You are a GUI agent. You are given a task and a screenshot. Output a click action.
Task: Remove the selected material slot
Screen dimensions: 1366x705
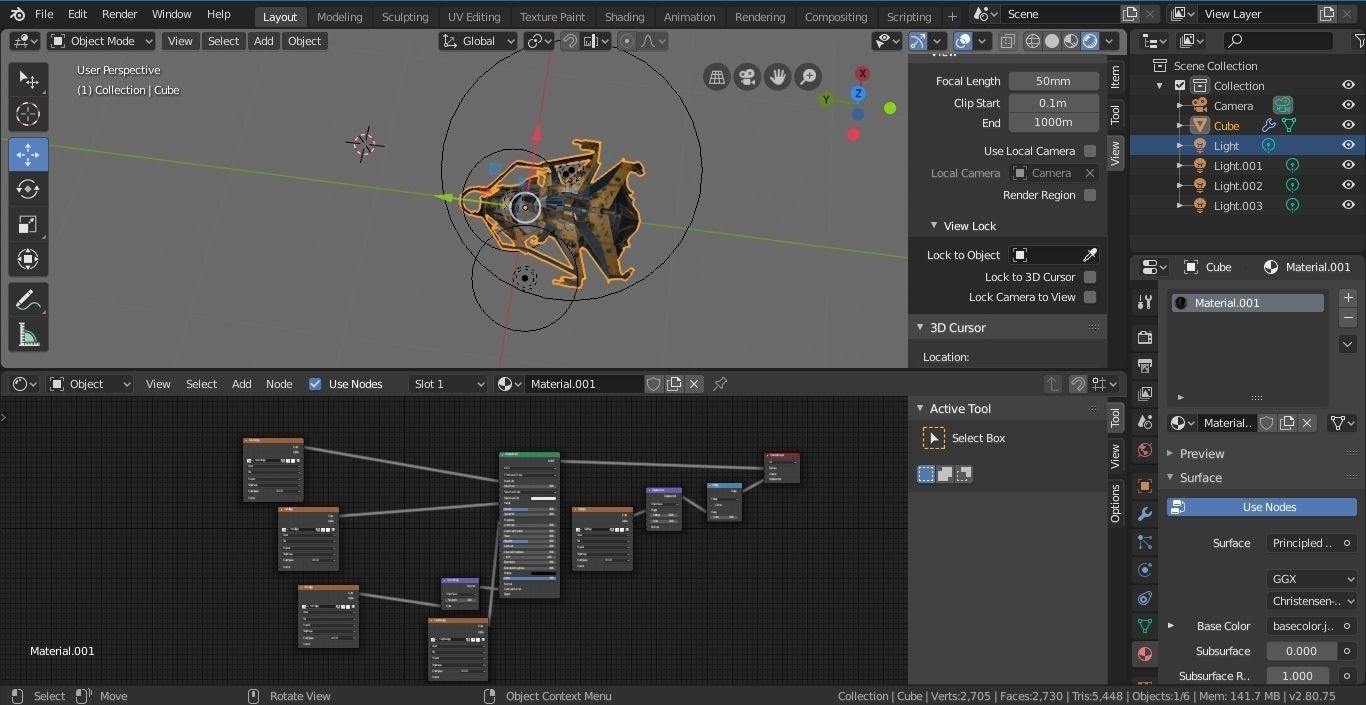point(1348,318)
